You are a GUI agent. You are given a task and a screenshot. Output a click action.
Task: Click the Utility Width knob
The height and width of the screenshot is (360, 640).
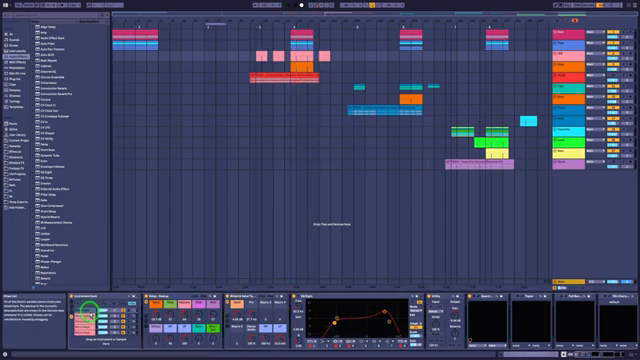436,324
